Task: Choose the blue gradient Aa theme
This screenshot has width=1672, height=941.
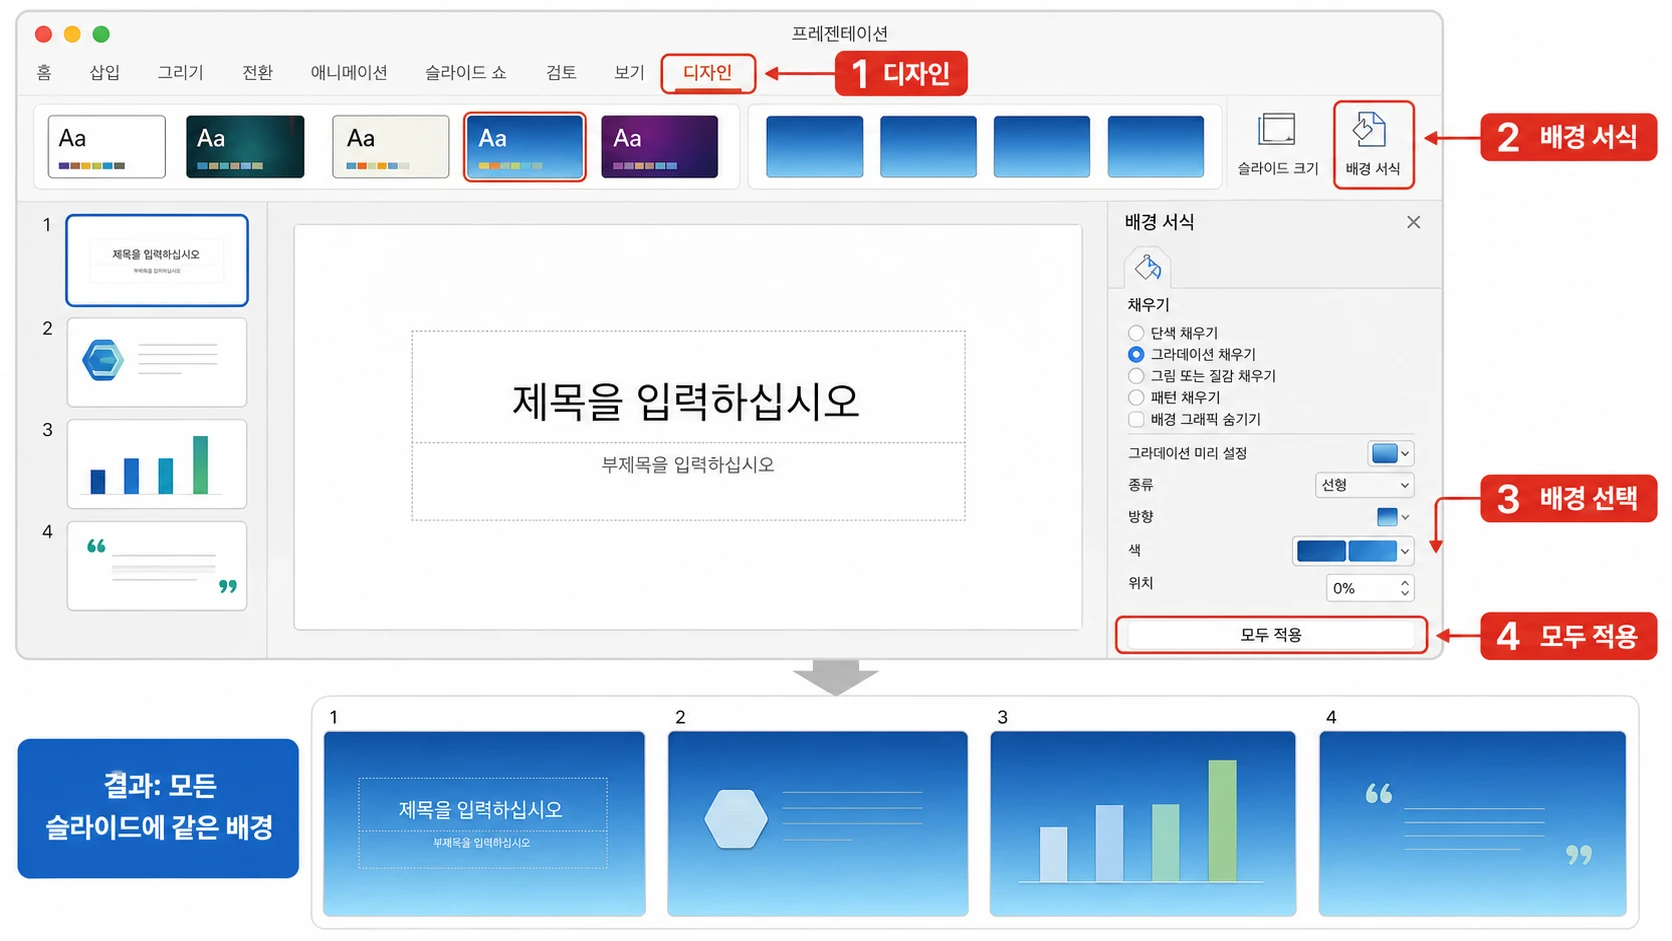Action: [524, 146]
